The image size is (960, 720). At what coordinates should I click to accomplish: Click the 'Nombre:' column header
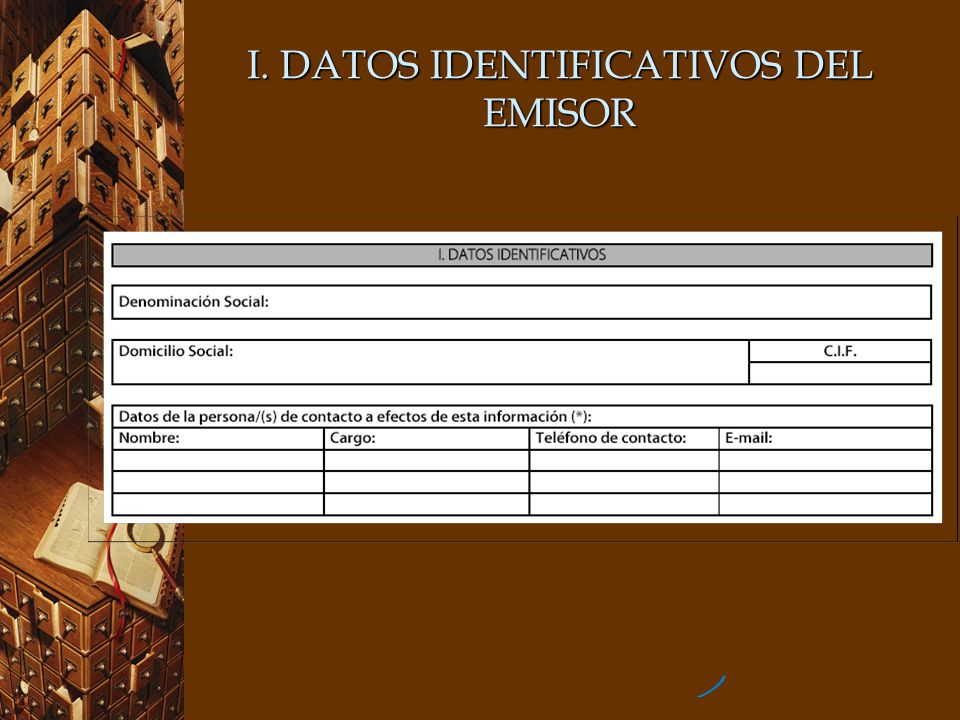[218, 438]
